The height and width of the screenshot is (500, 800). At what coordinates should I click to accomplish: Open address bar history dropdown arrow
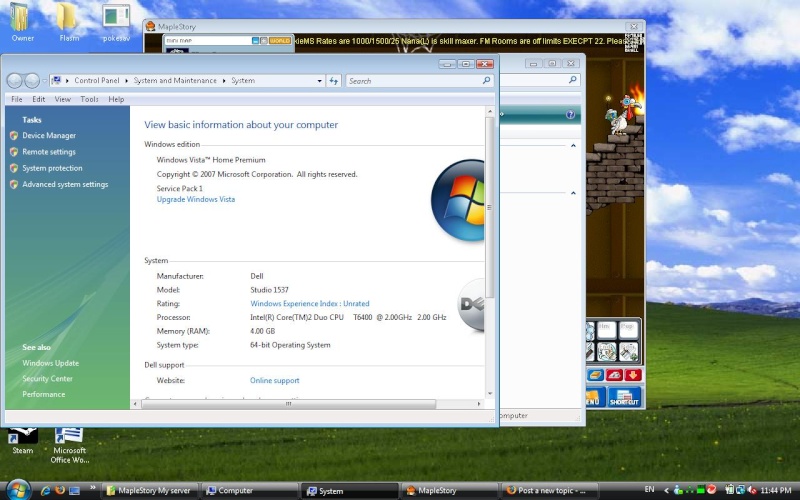[x=319, y=81]
